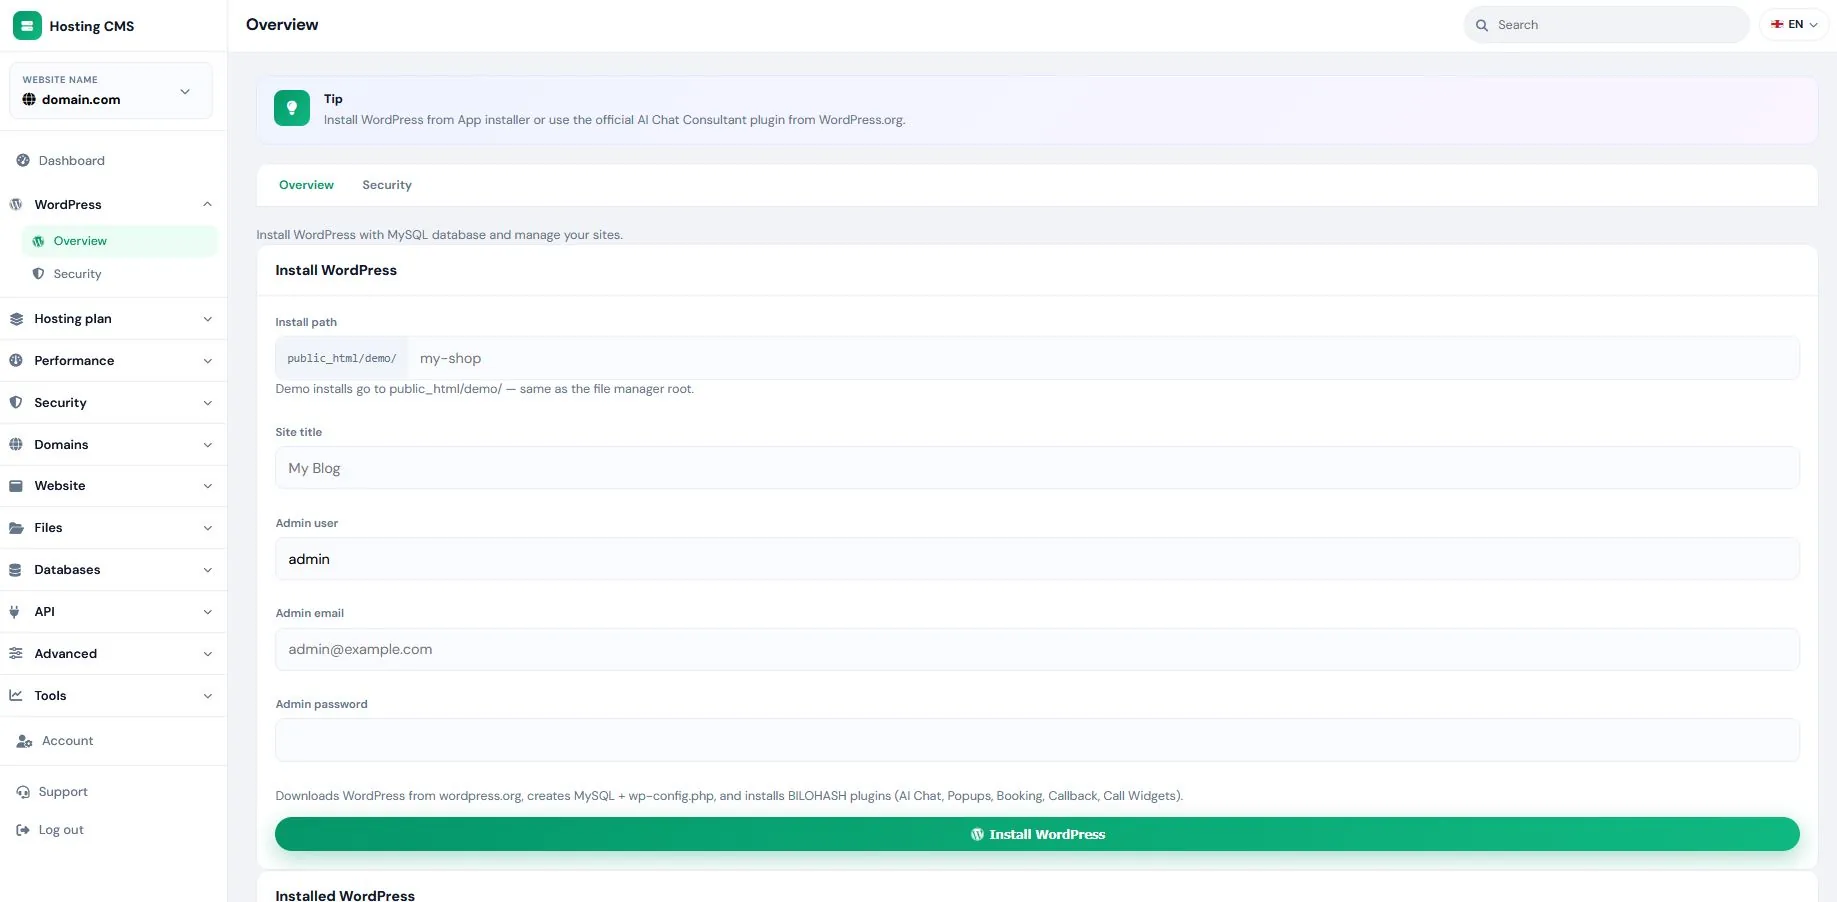The height and width of the screenshot is (902, 1837).
Task: Click the search magnifier icon
Action: pyautogui.click(x=1482, y=25)
